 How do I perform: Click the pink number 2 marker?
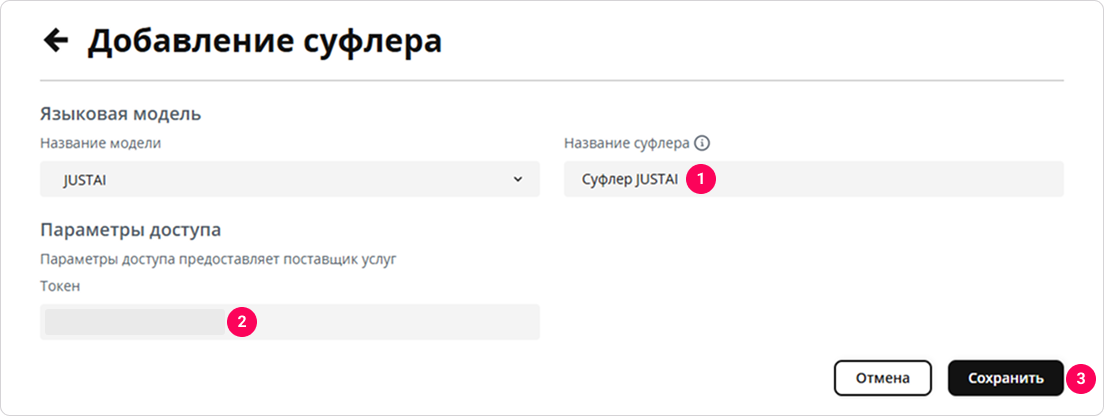pos(242,322)
